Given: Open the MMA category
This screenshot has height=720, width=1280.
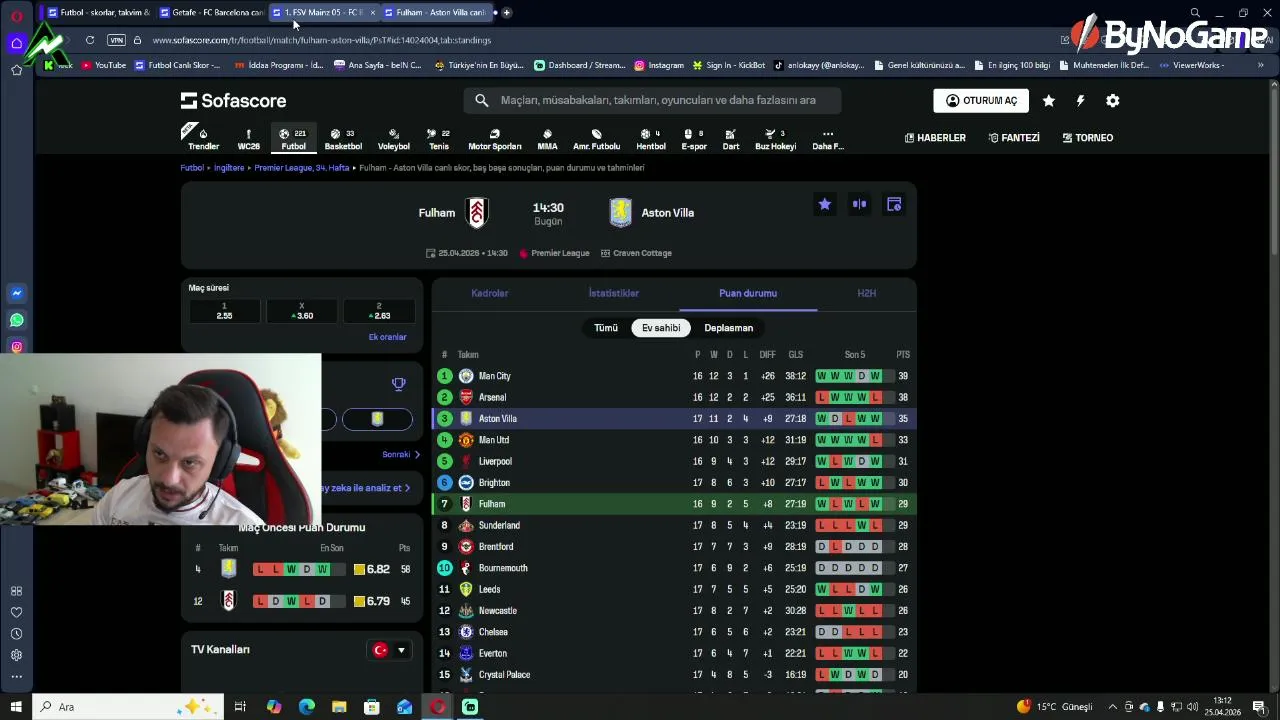Looking at the screenshot, I should pyautogui.click(x=547, y=139).
